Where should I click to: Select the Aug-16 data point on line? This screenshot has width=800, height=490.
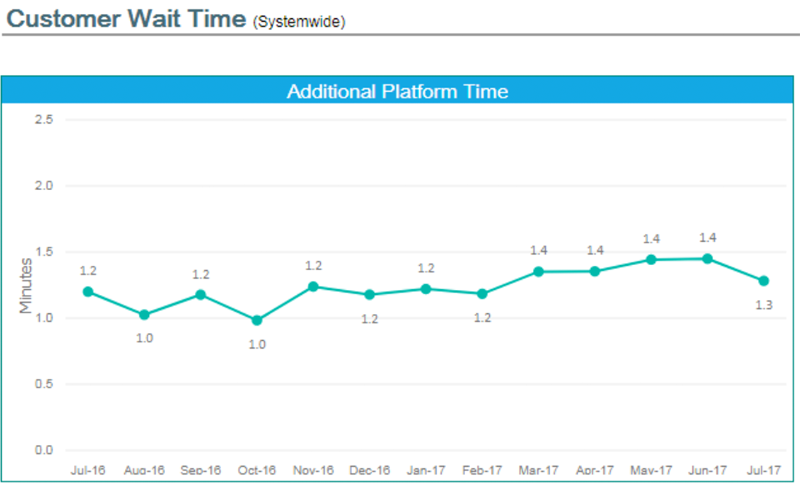click(x=145, y=315)
